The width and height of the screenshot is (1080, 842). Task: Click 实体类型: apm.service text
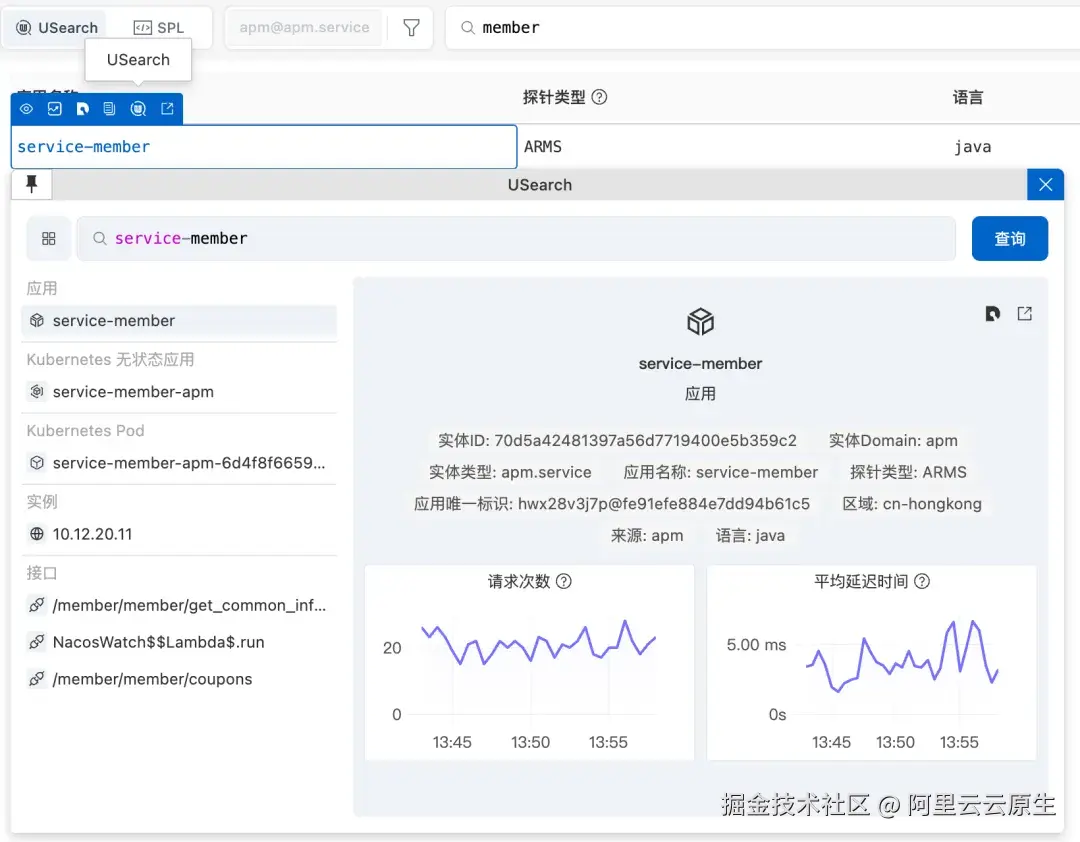pyautogui.click(x=510, y=473)
